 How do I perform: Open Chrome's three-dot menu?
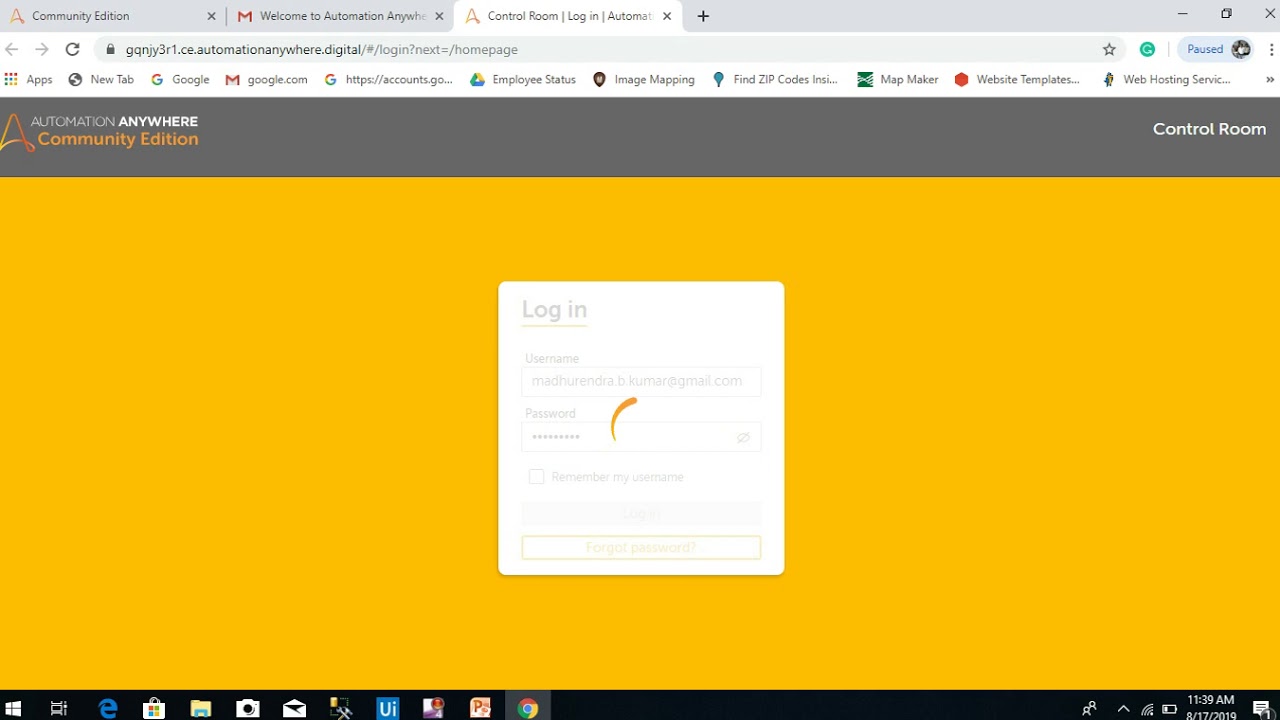click(x=1272, y=49)
